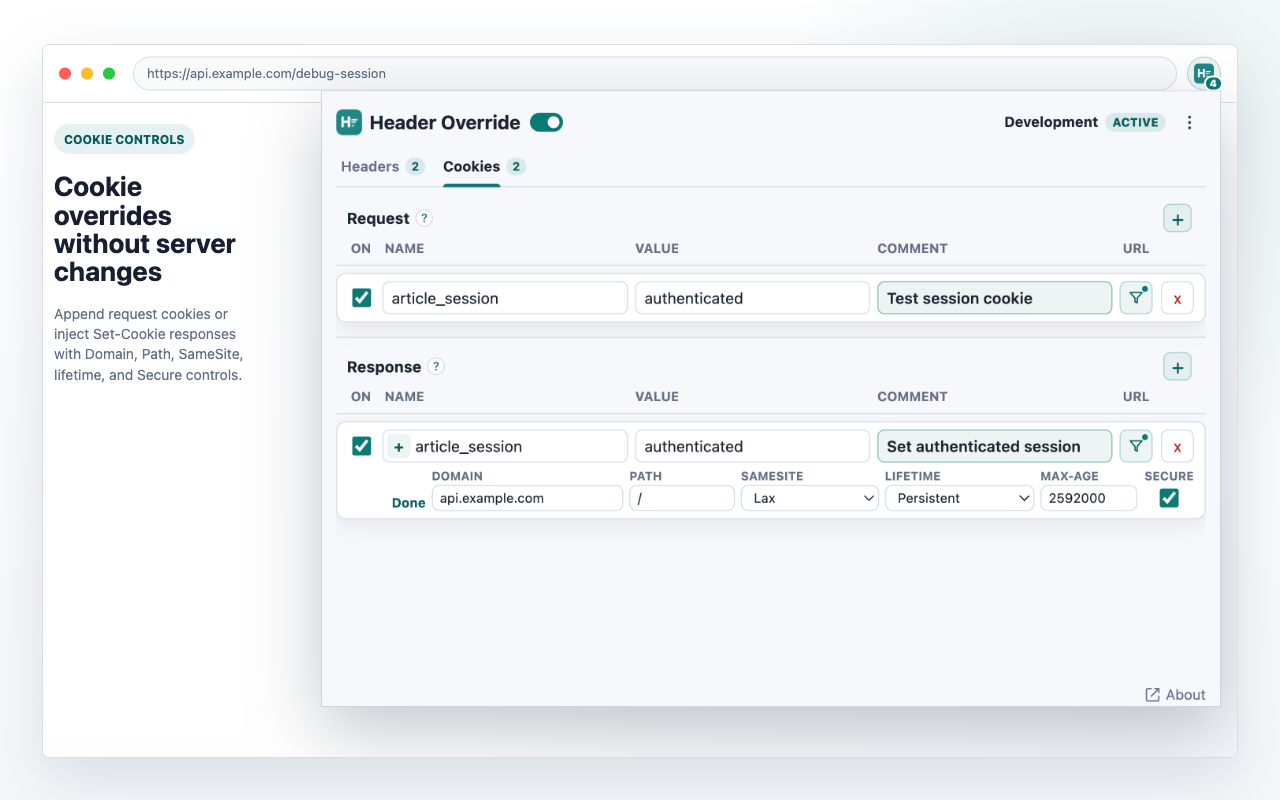Edit the Domain field api.example.com
The width and height of the screenshot is (1280, 800).
[528, 498]
